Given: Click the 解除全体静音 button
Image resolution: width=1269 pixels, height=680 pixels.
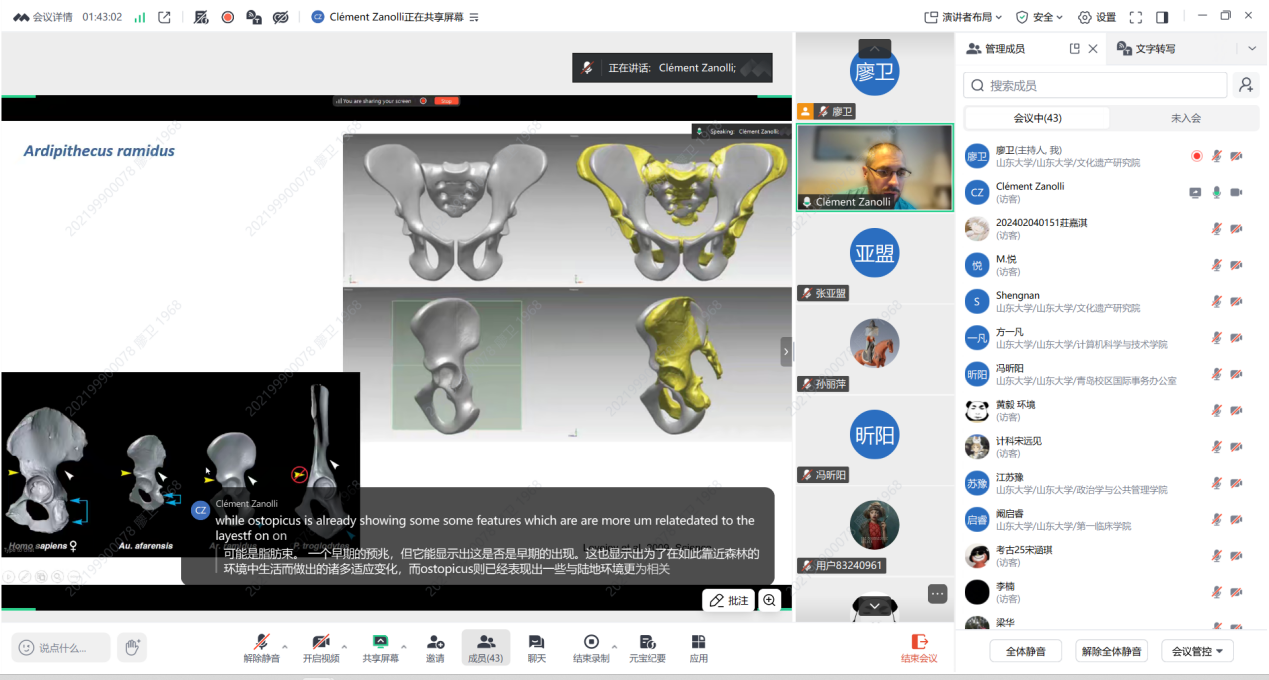Looking at the screenshot, I should tap(1111, 651).
